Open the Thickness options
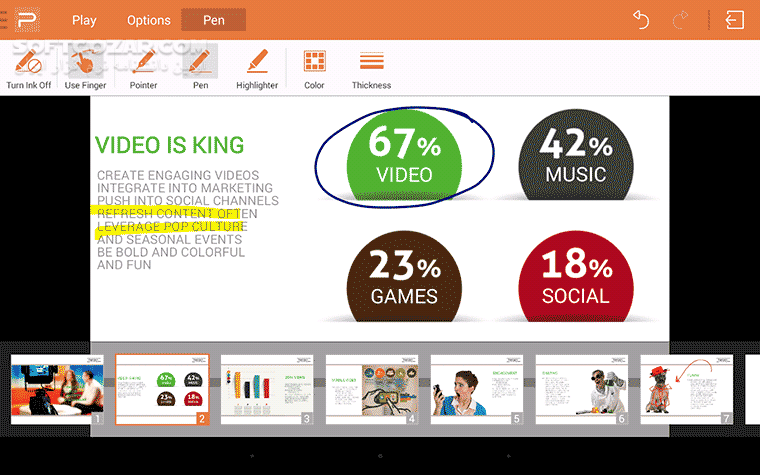This screenshot has height=475, width=760. click(371, 68)
